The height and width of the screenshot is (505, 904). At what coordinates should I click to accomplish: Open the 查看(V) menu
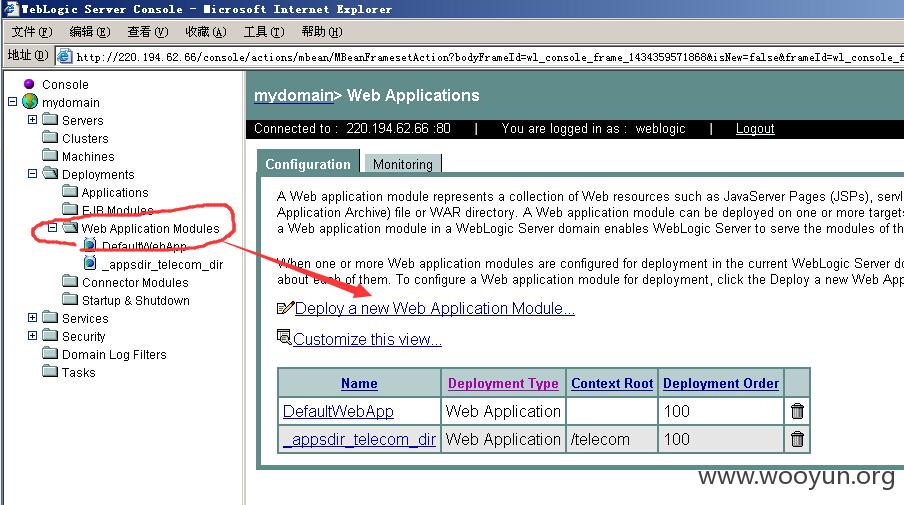pos(148,32)
